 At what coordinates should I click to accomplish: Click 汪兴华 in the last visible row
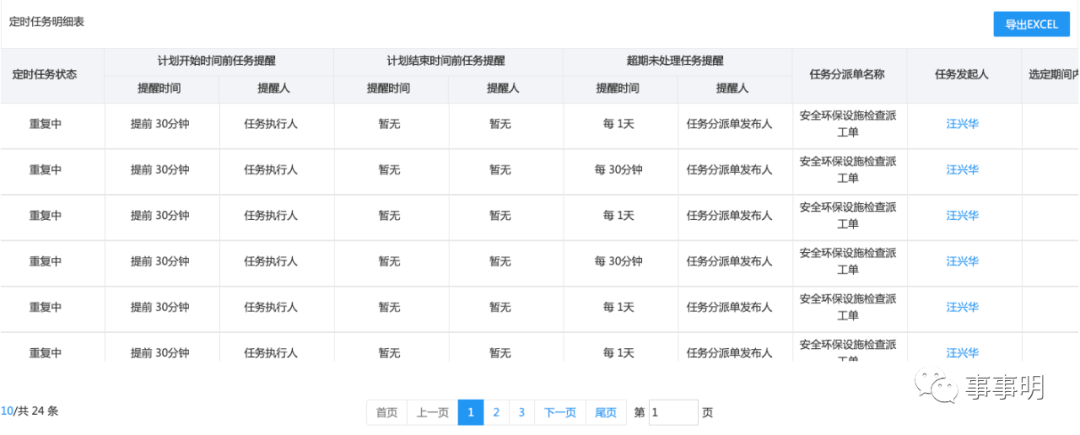[962, 353]
